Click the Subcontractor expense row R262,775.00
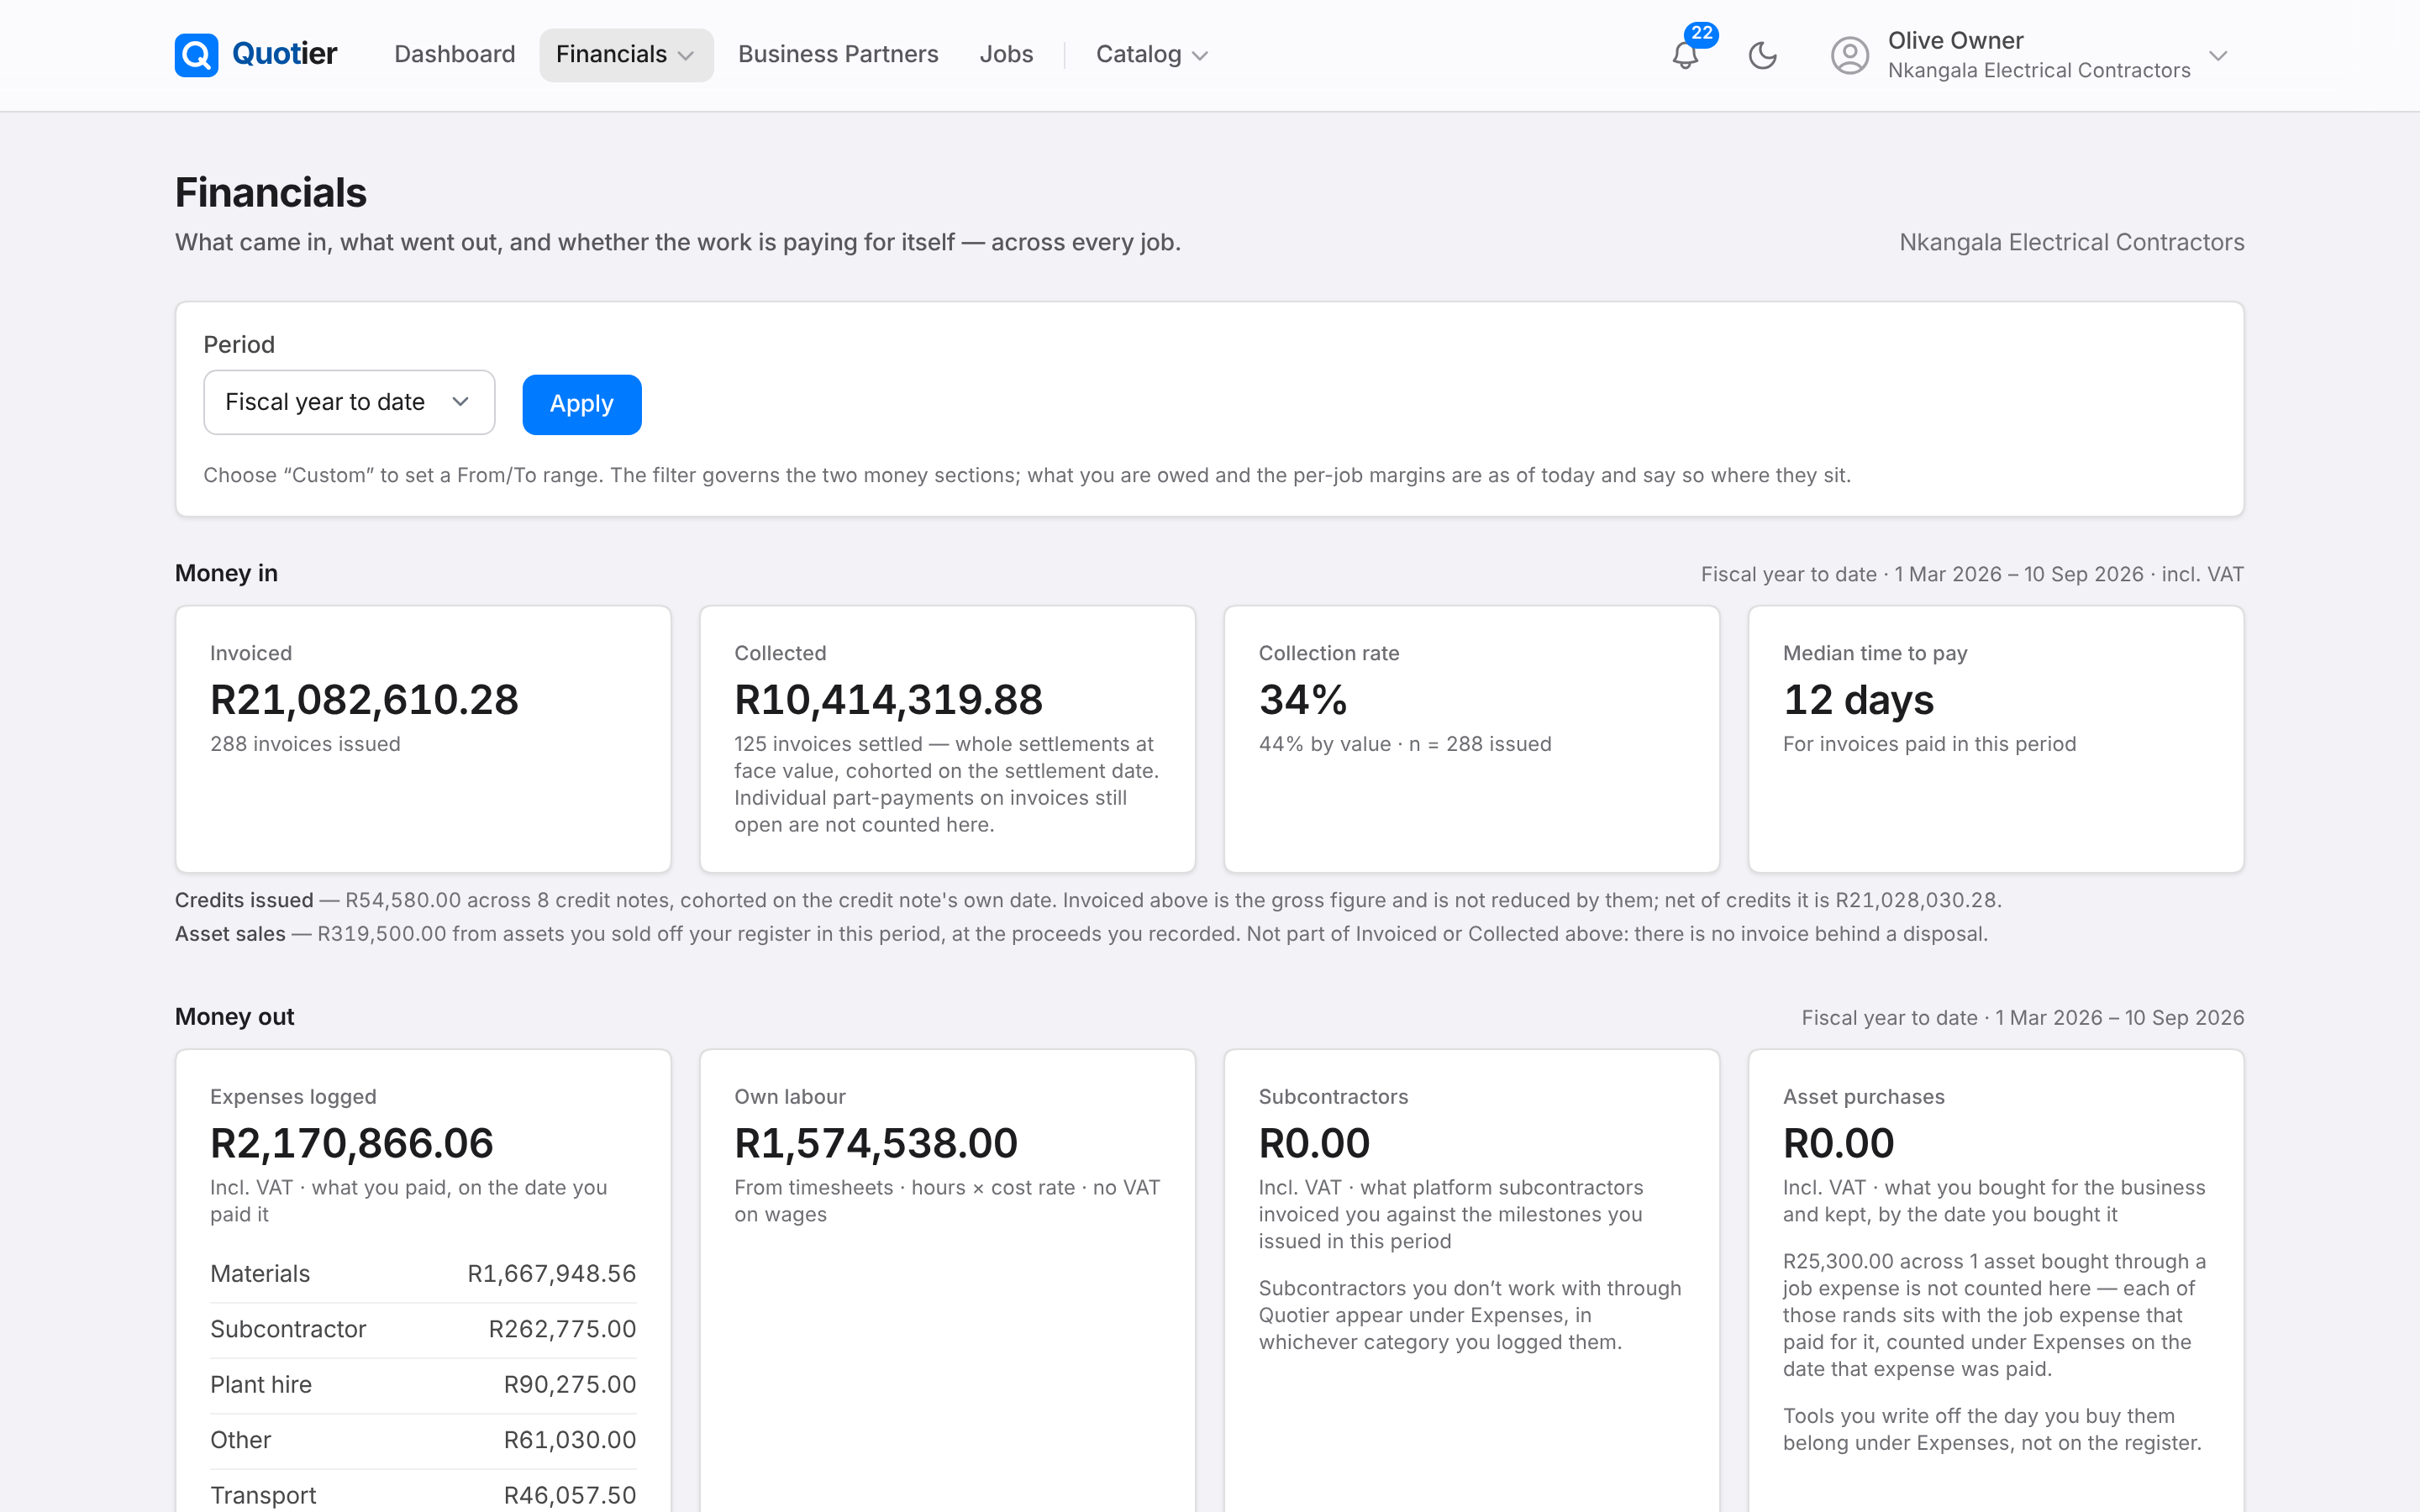Screen dimensions: 2420x1512 pyautogui.click(x=423, y=1330)
